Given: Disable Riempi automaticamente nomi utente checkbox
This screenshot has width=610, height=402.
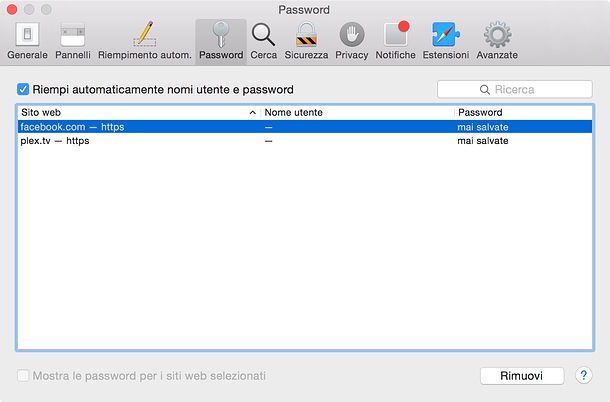Looking at the screenshot, I should tap(23, 89).
